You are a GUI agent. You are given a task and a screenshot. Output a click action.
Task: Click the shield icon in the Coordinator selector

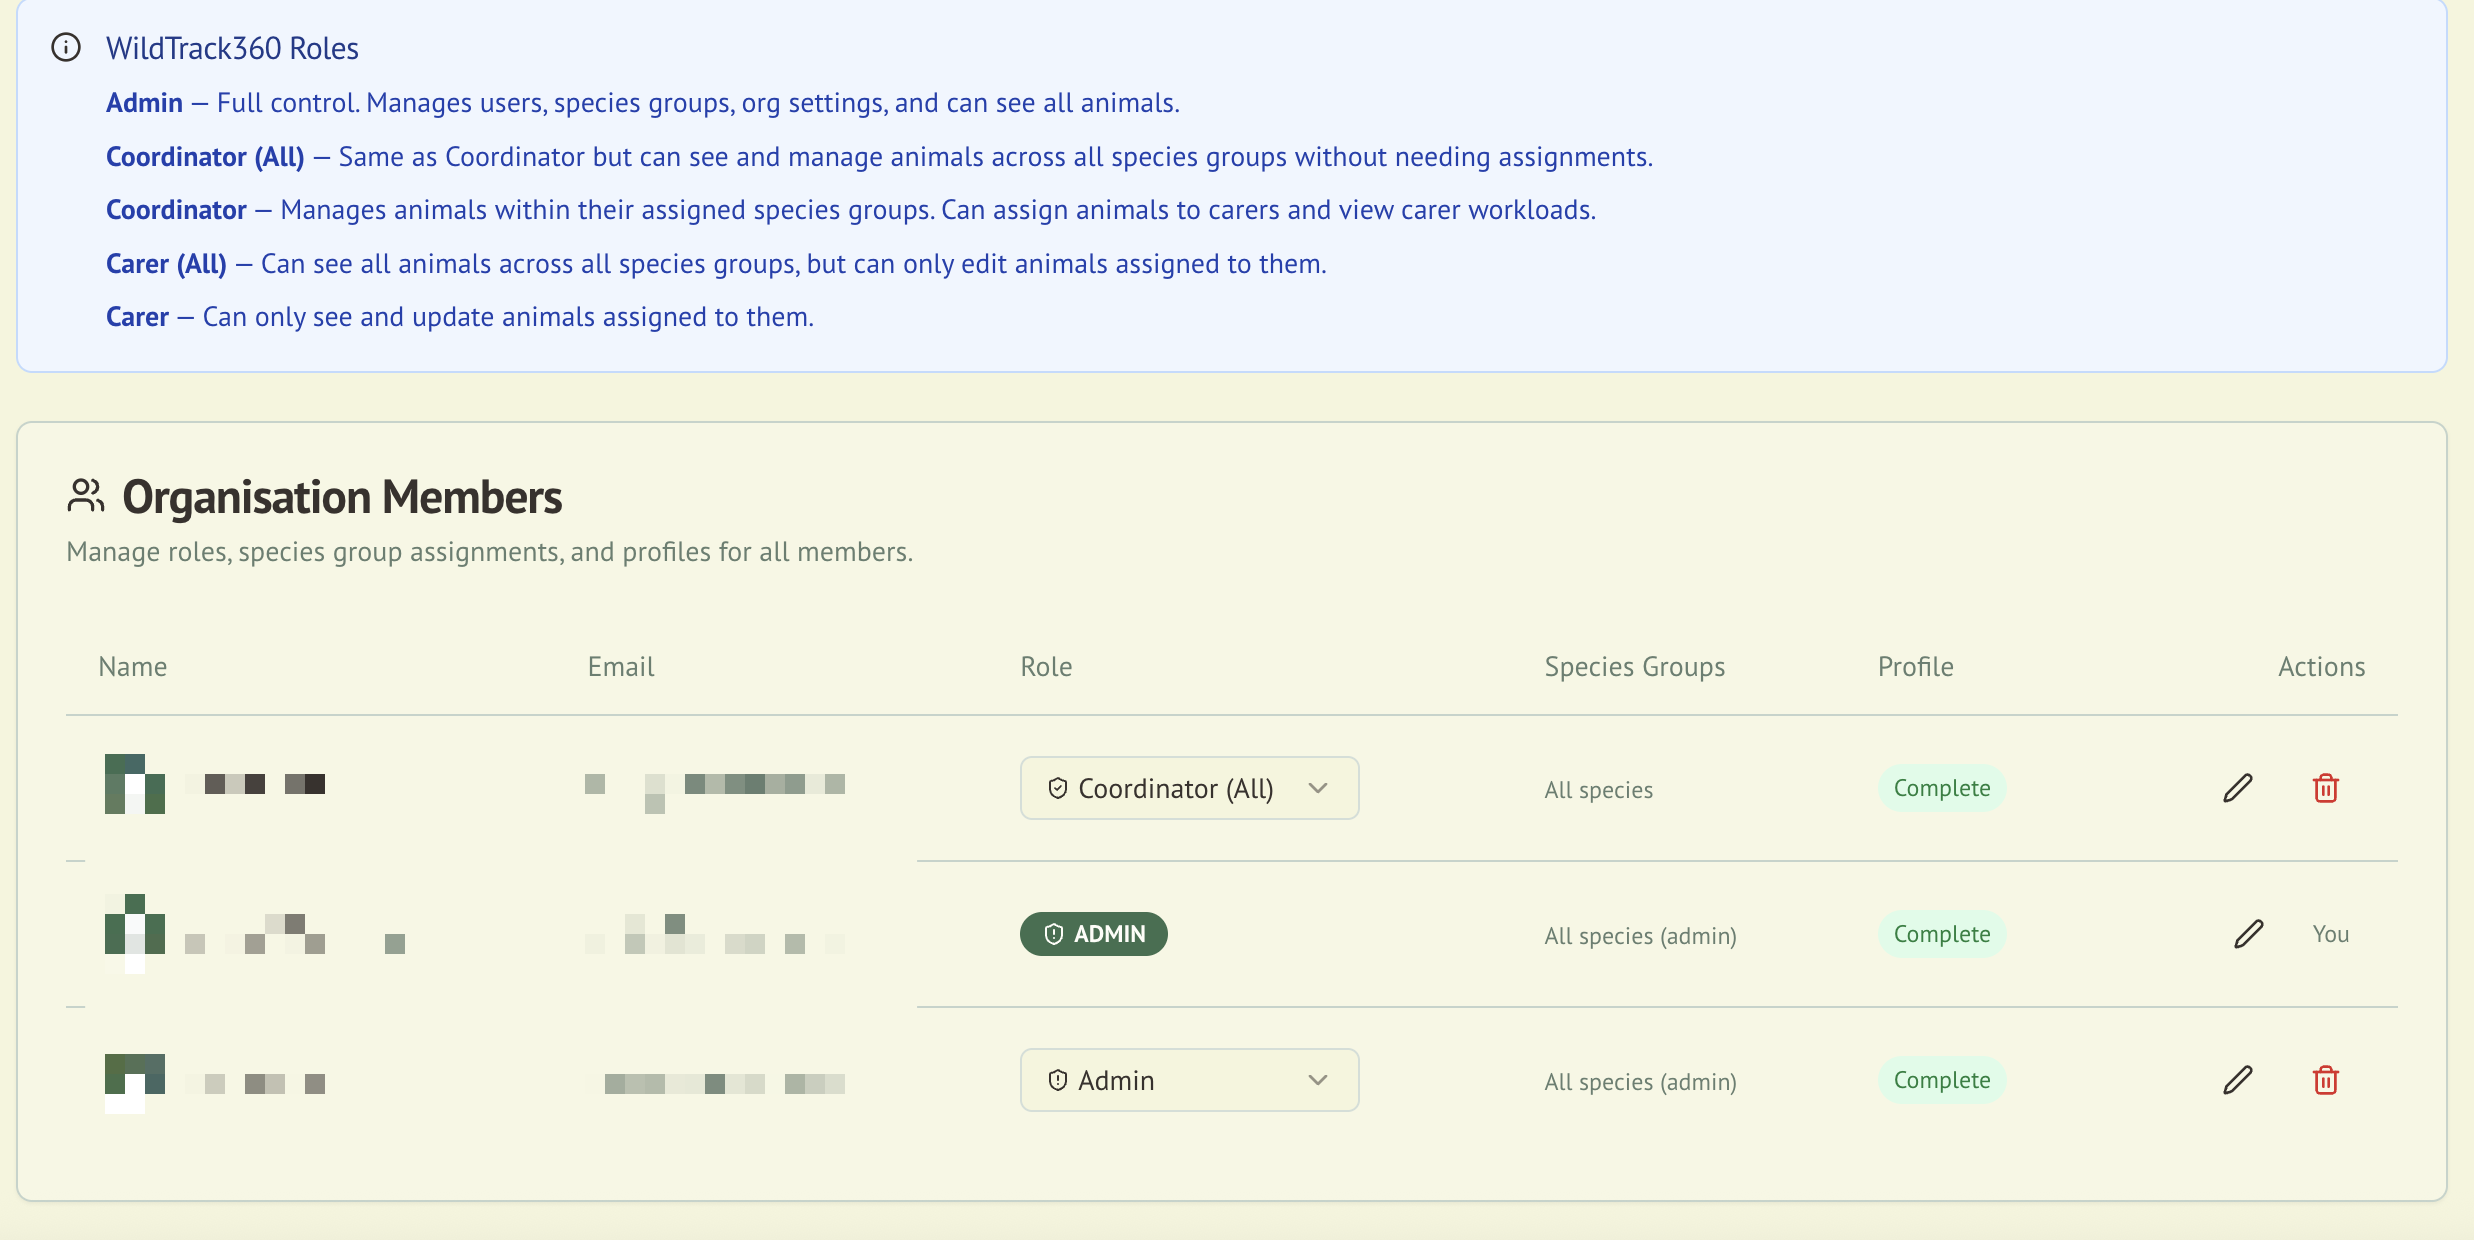1060,787
